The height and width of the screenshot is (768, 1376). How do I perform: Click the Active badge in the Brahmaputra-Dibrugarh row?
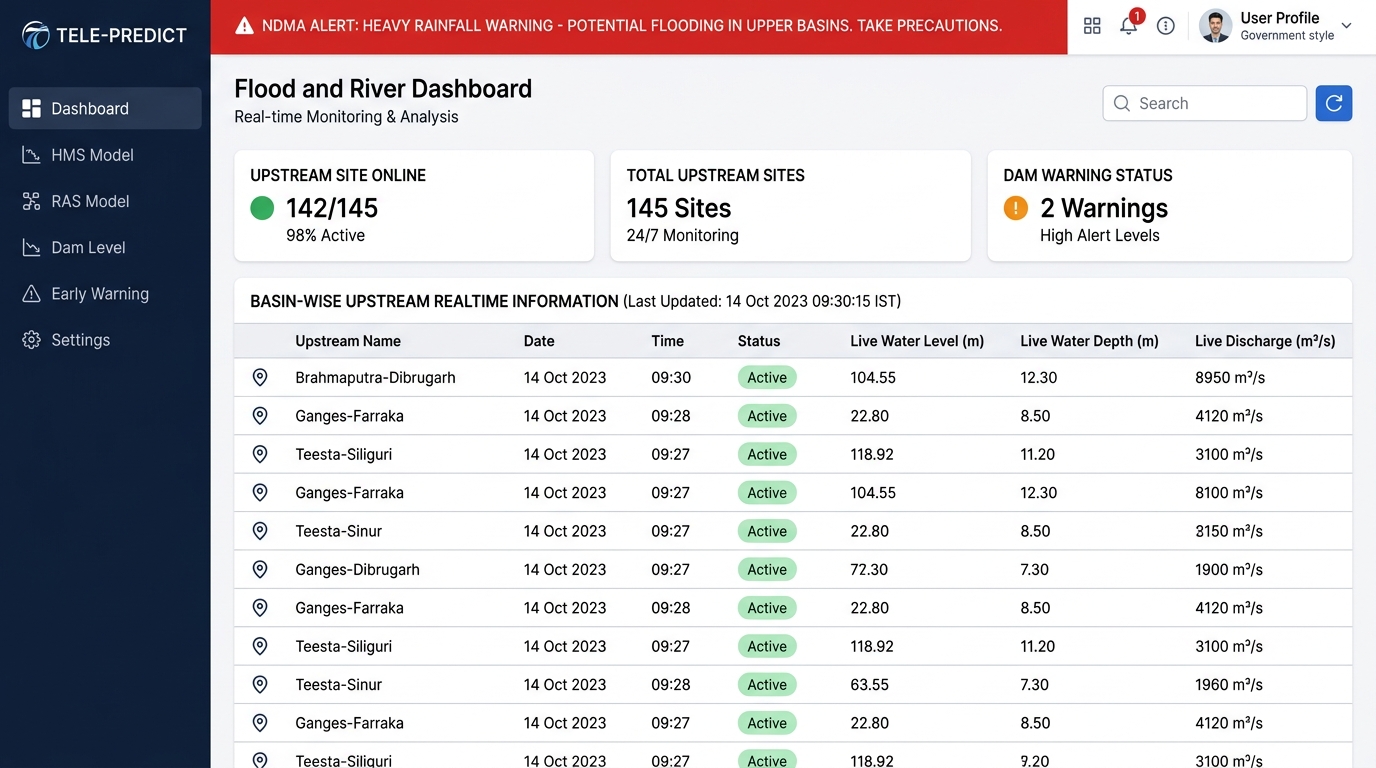tap(767, 378)
